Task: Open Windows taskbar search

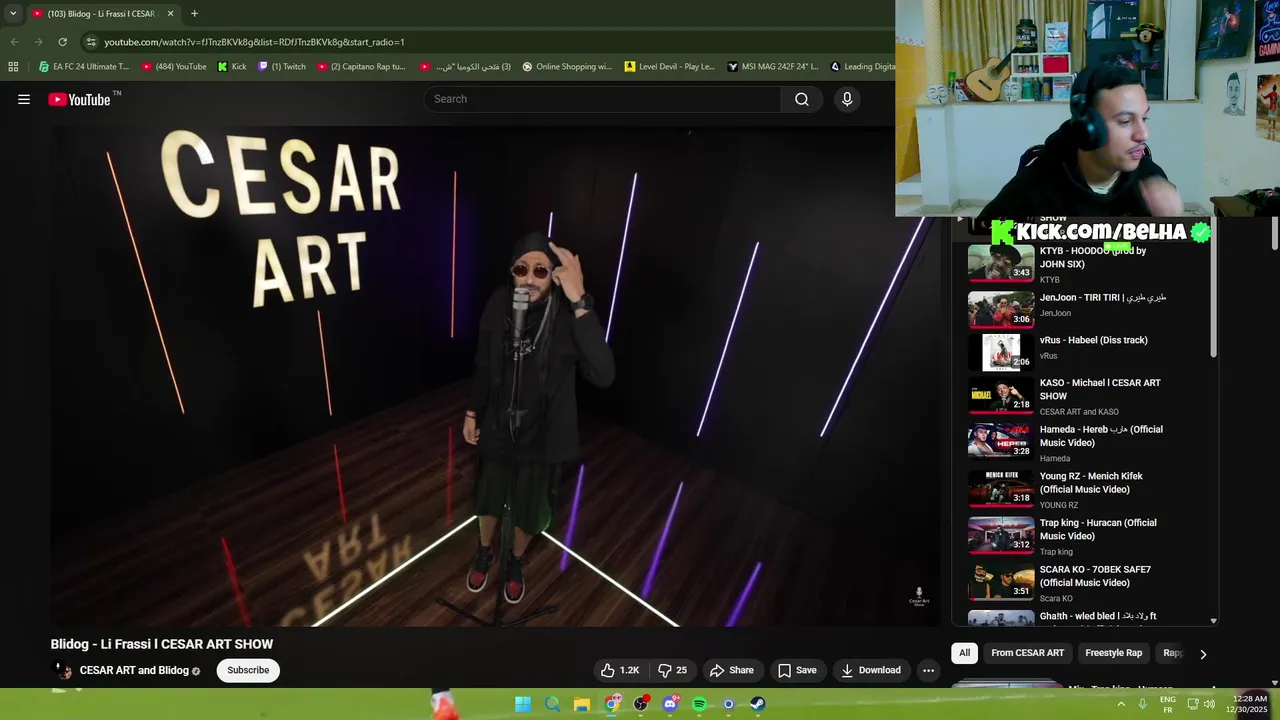Action: tap(552, 704)
